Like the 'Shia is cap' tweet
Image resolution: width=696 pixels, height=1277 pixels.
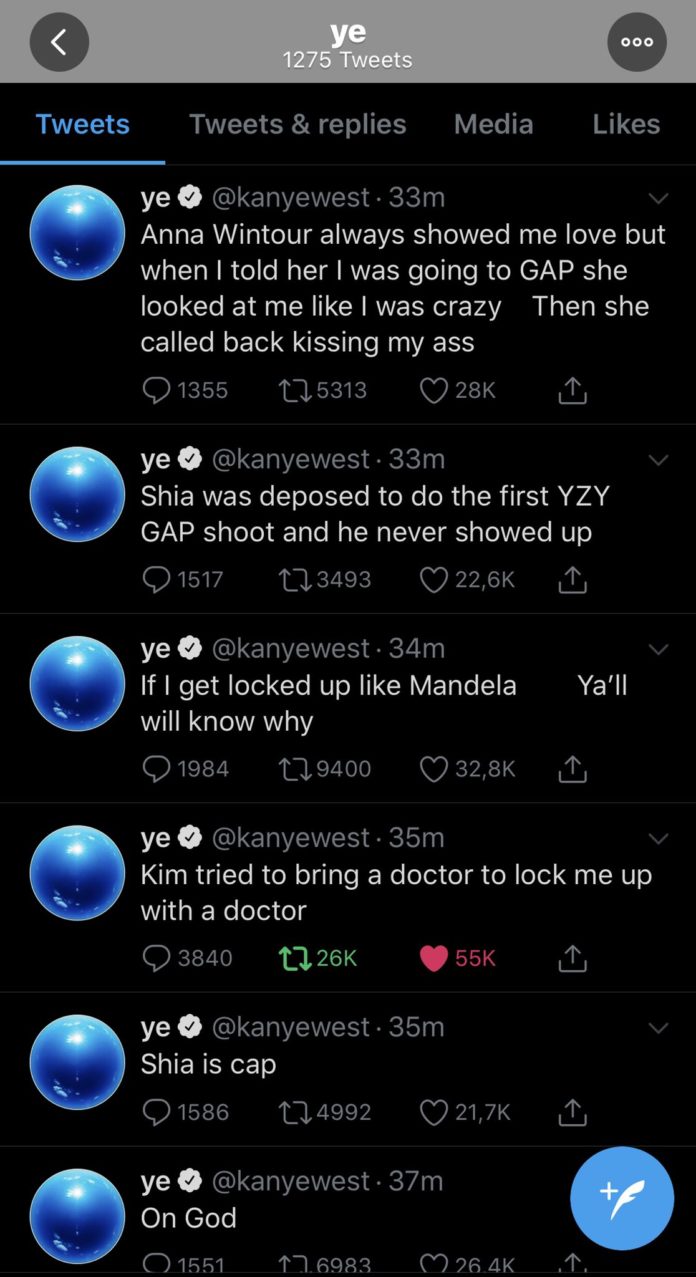click(x=433, y=1111)
